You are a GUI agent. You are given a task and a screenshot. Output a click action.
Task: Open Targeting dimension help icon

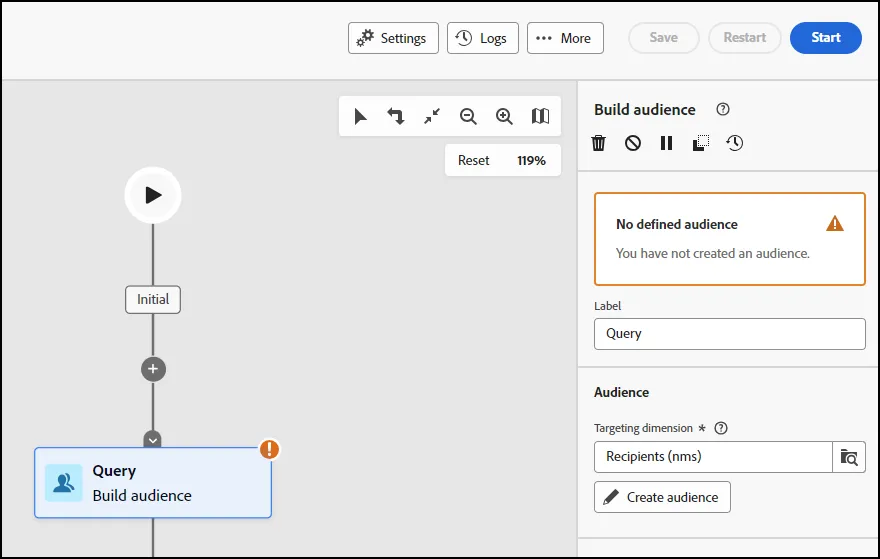point(721,428)
